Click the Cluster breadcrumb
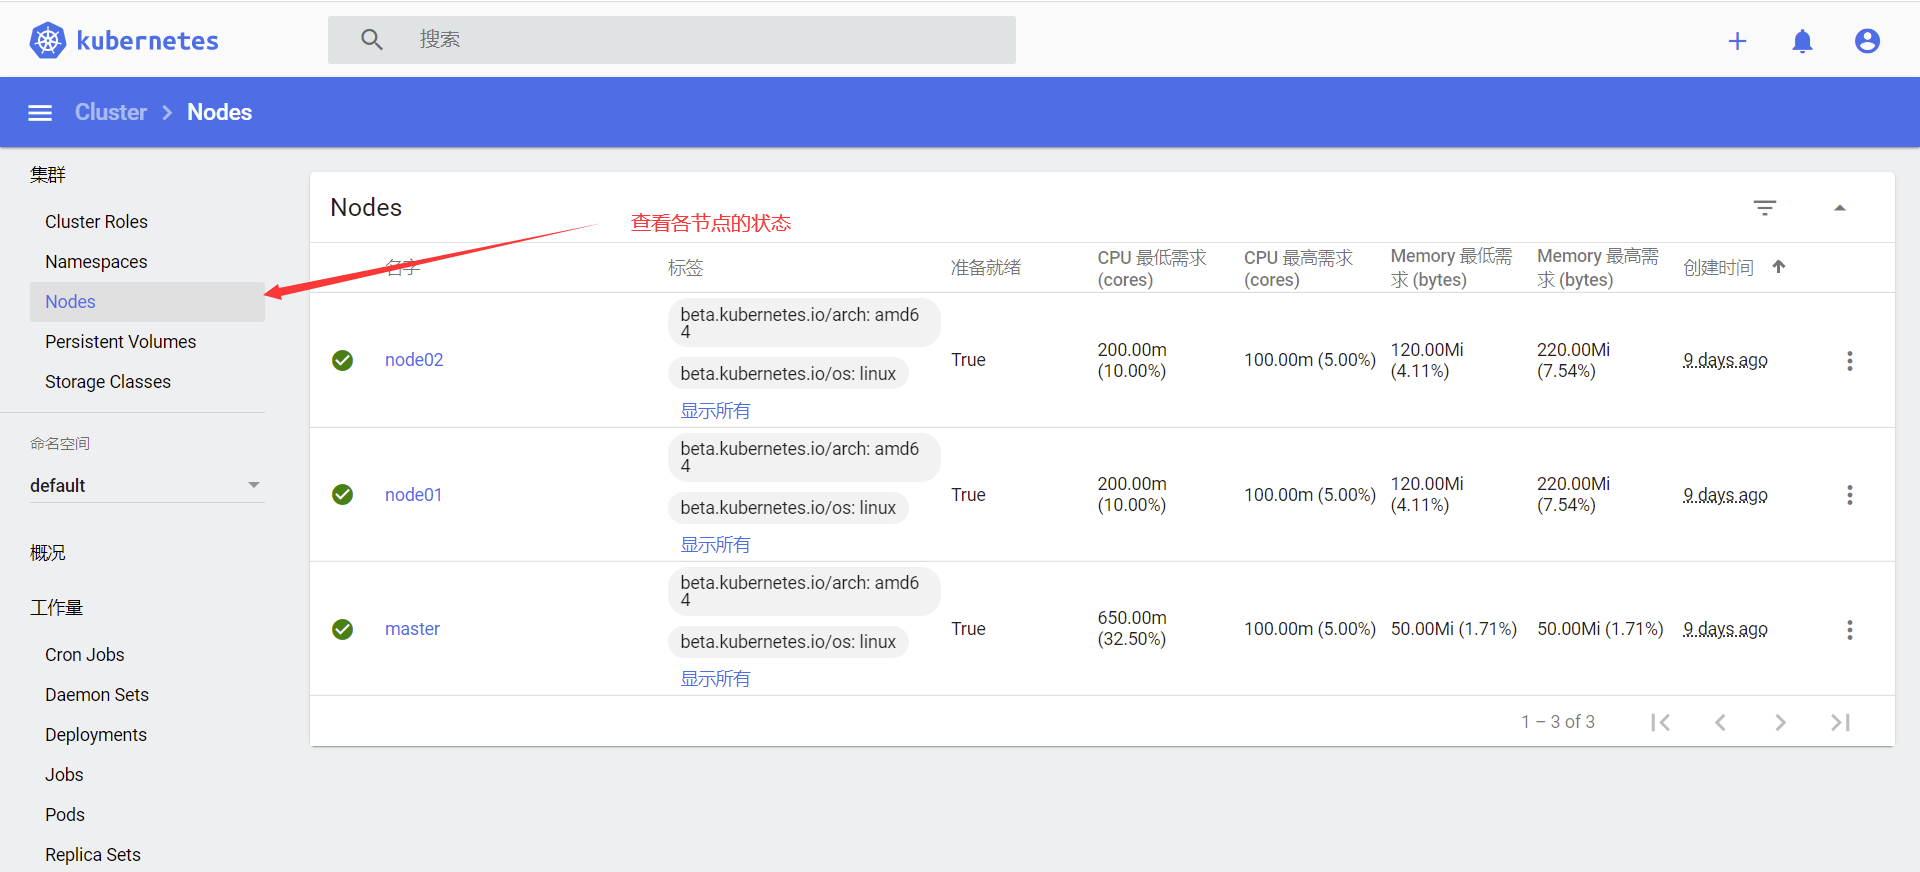1920x872 pixels. [x=111, y=112]
